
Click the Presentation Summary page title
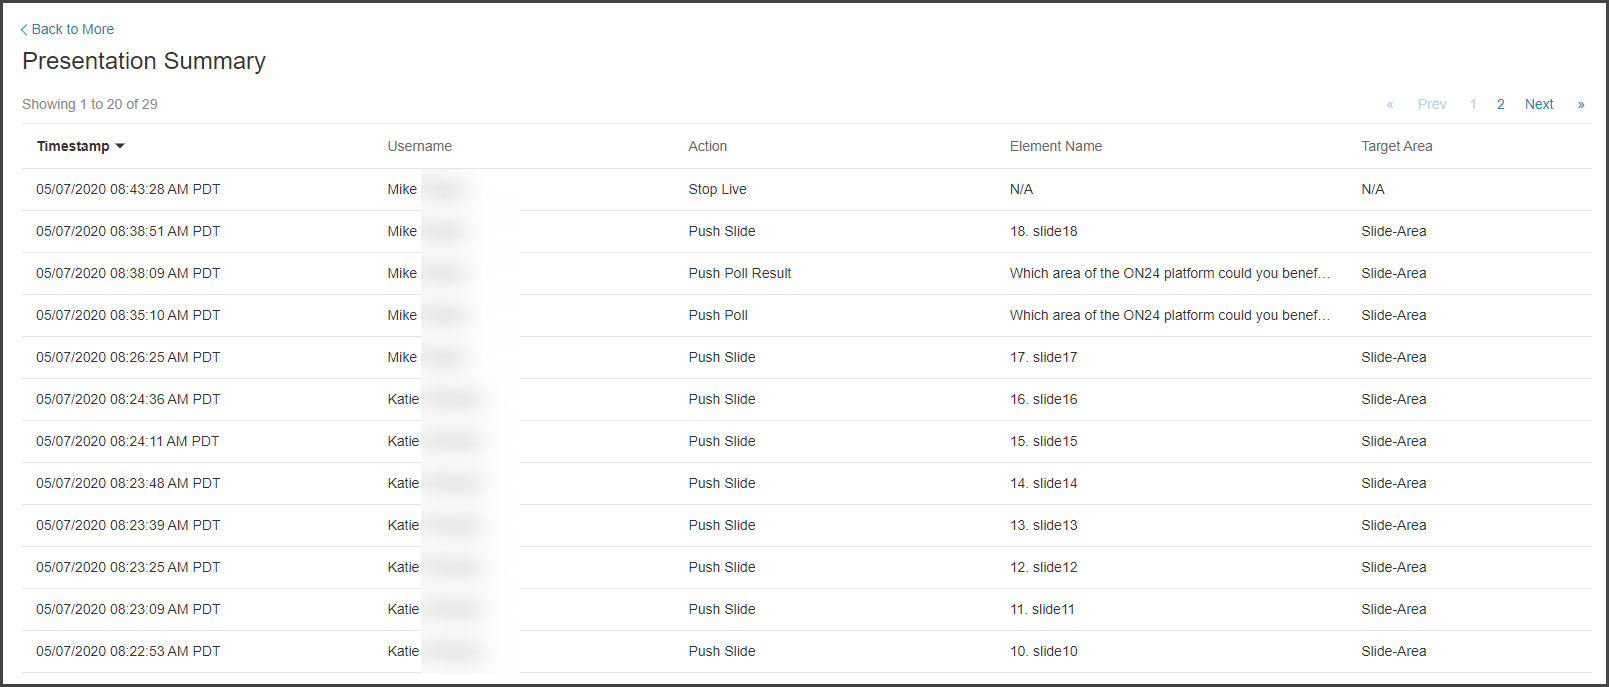(144, 61)
